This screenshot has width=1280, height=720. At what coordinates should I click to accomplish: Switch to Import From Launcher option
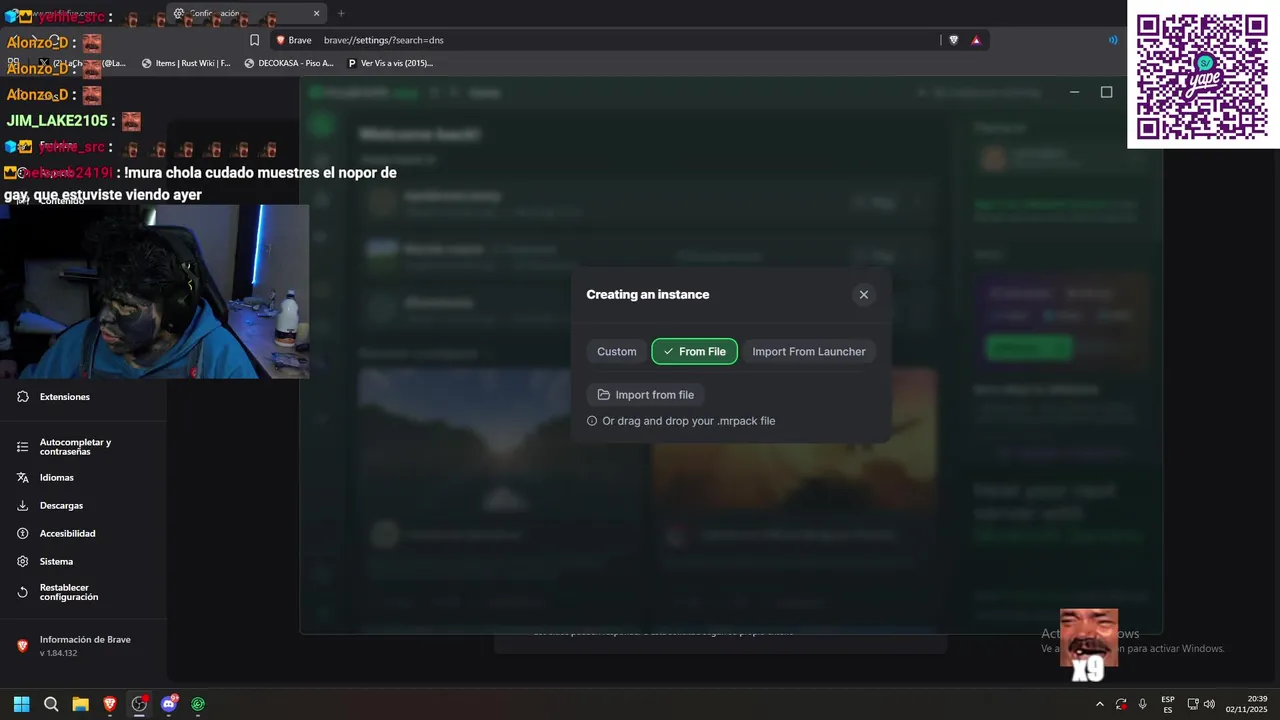[x=808, y=351]
